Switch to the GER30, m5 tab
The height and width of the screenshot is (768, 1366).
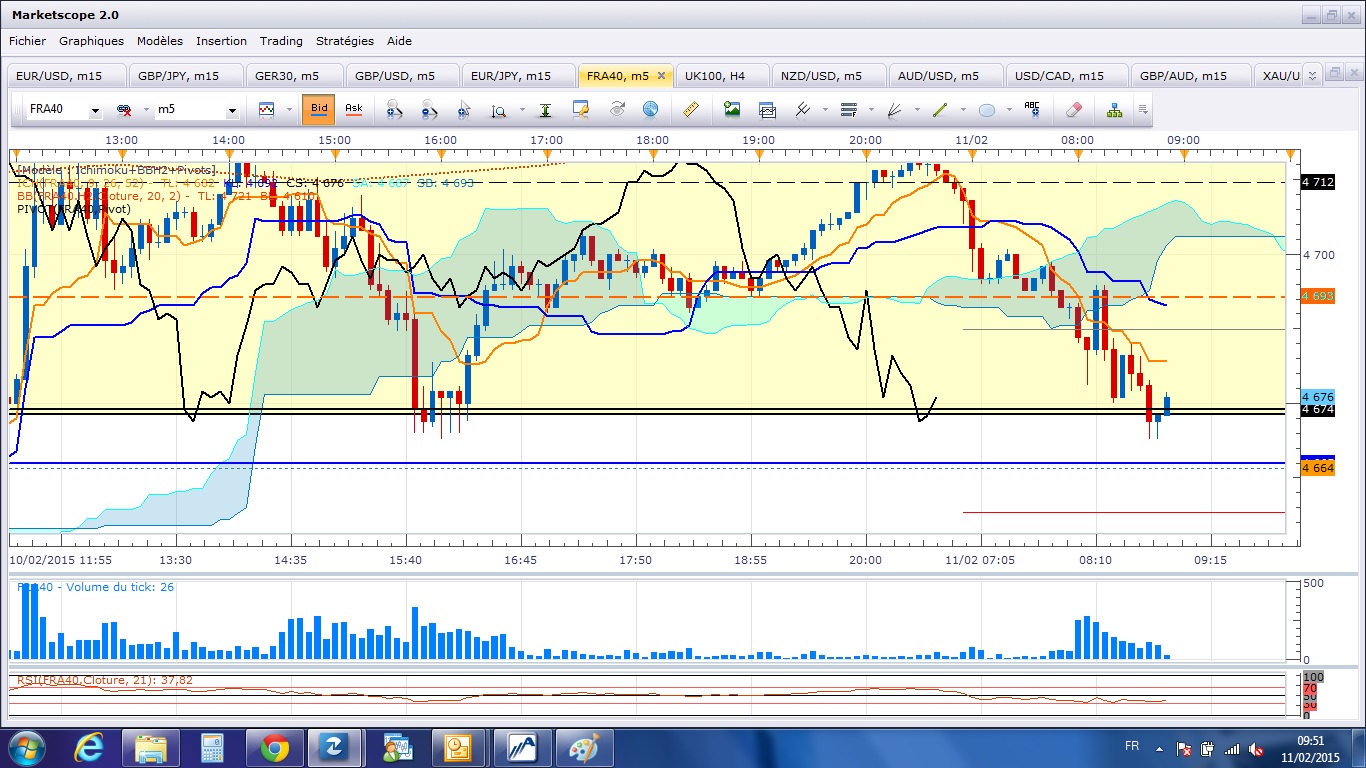[288, 76]
